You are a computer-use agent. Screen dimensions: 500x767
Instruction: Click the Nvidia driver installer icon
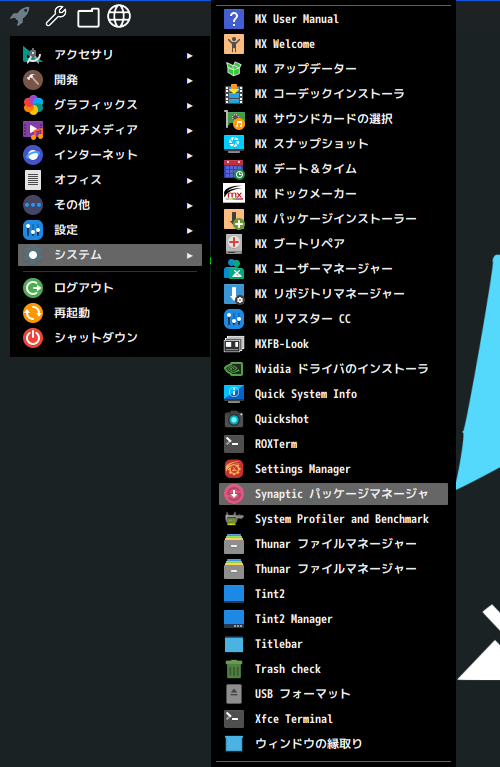[234, 369]
